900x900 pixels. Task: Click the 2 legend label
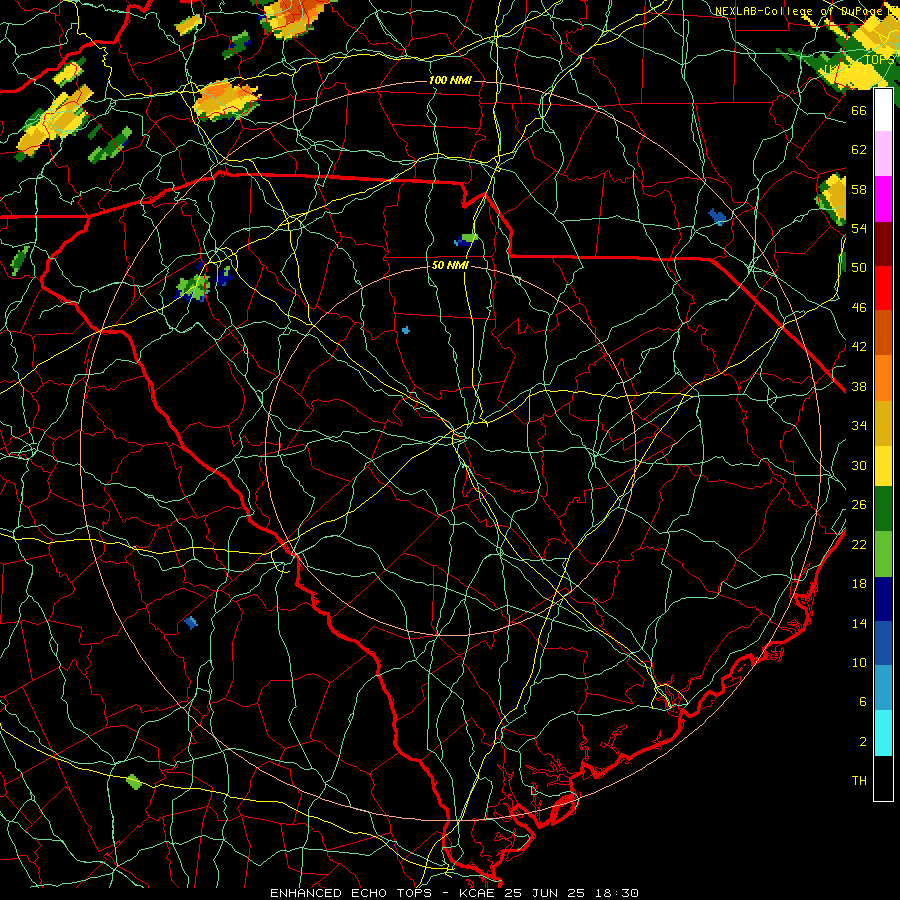pos(863,742)
